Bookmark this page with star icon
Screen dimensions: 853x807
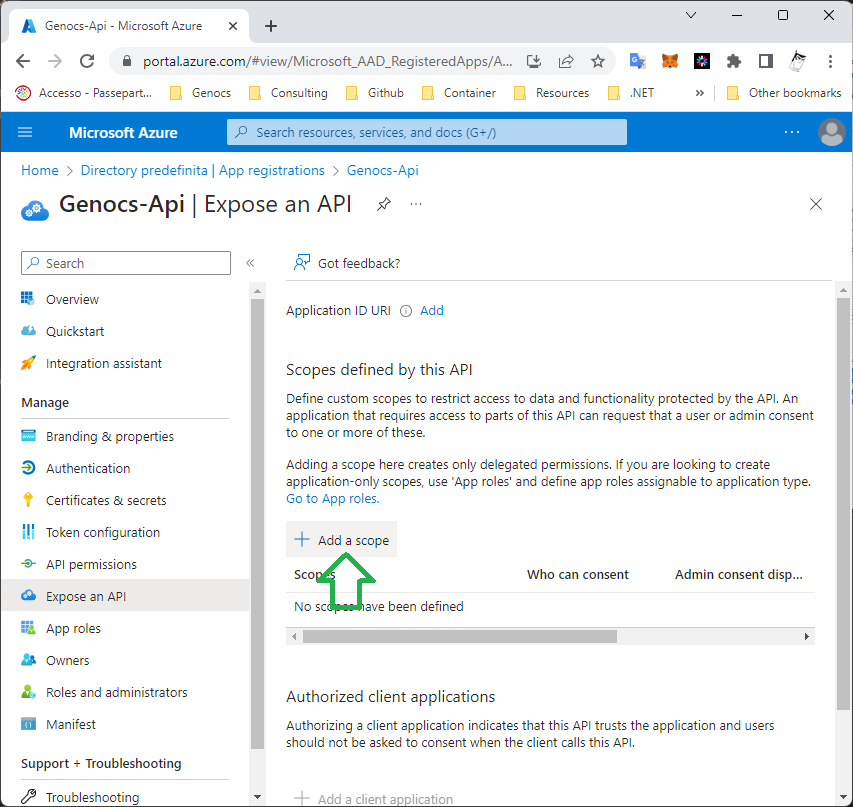(598, 61)
